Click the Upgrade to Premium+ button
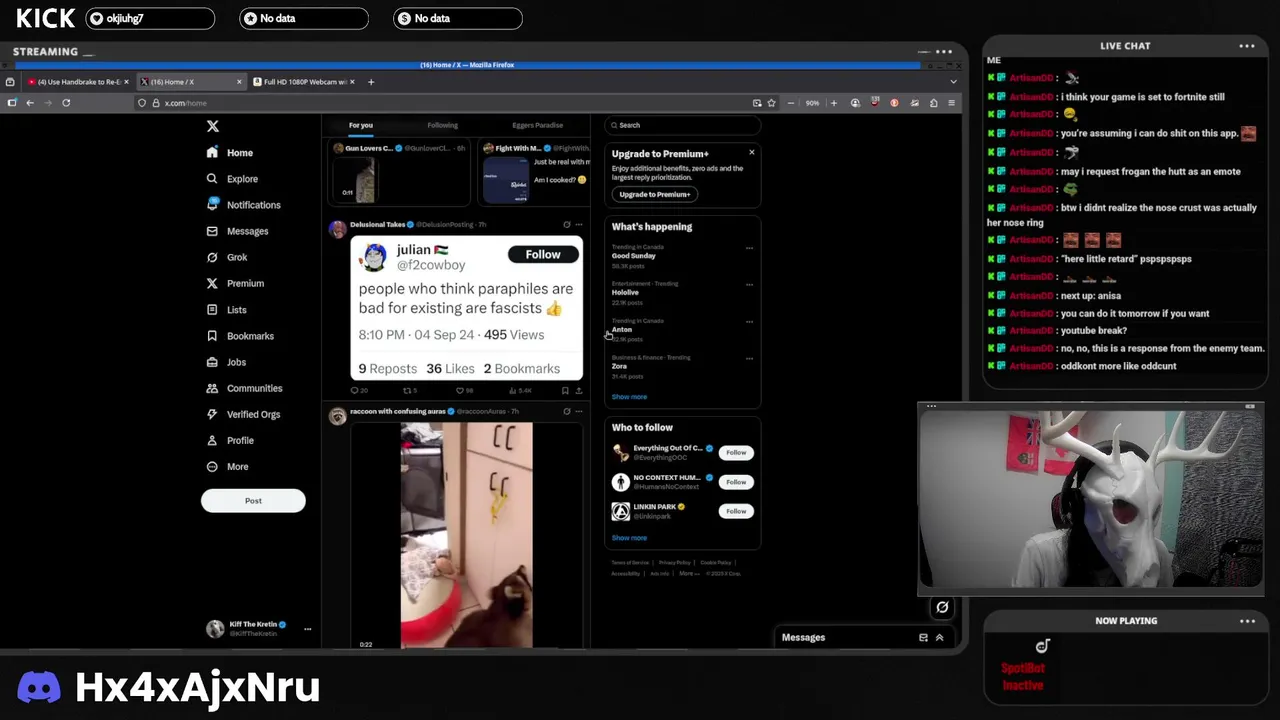The image size is (1280, 720). coord(654,194)
